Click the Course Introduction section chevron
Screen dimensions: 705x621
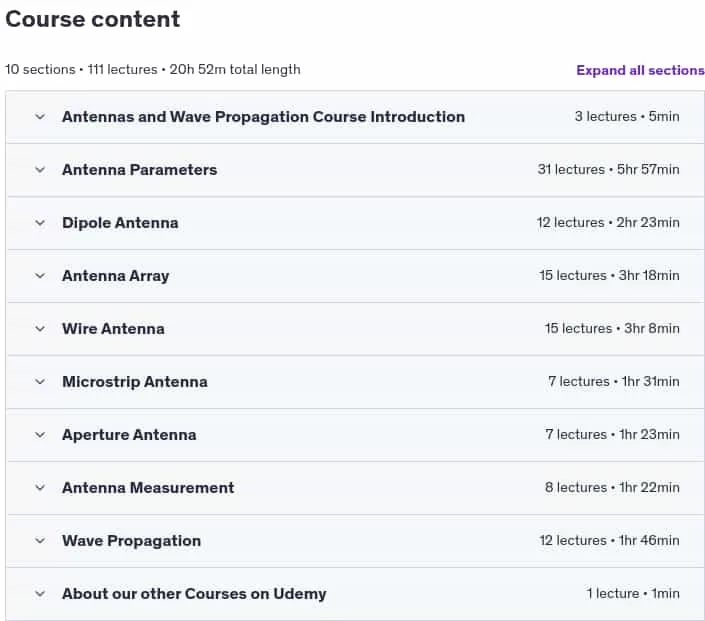40,117
